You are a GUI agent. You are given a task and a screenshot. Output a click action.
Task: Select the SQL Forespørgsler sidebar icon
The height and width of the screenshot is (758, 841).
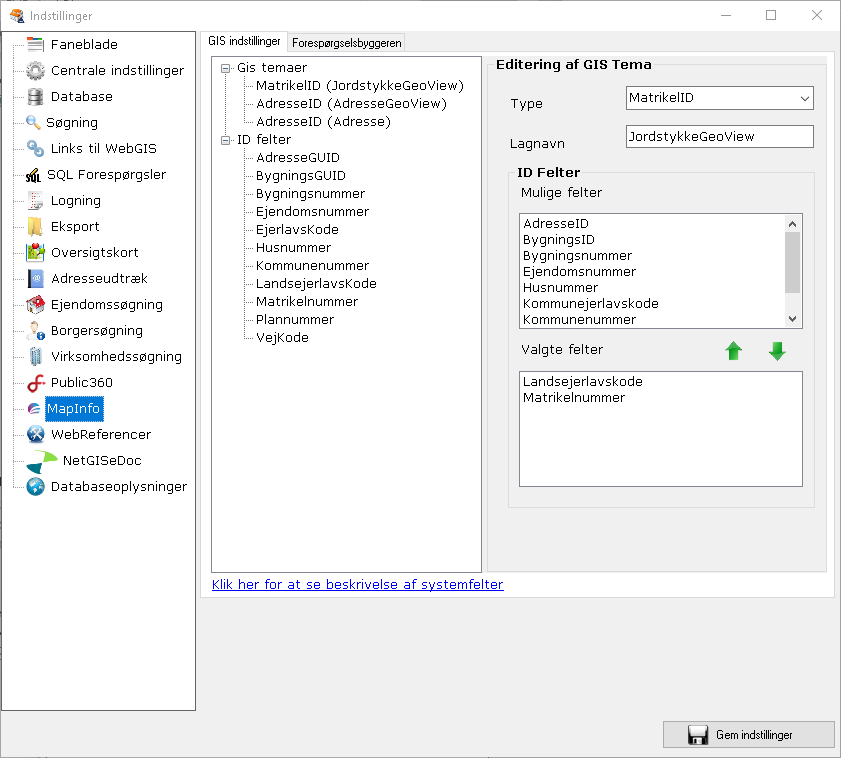33,174
